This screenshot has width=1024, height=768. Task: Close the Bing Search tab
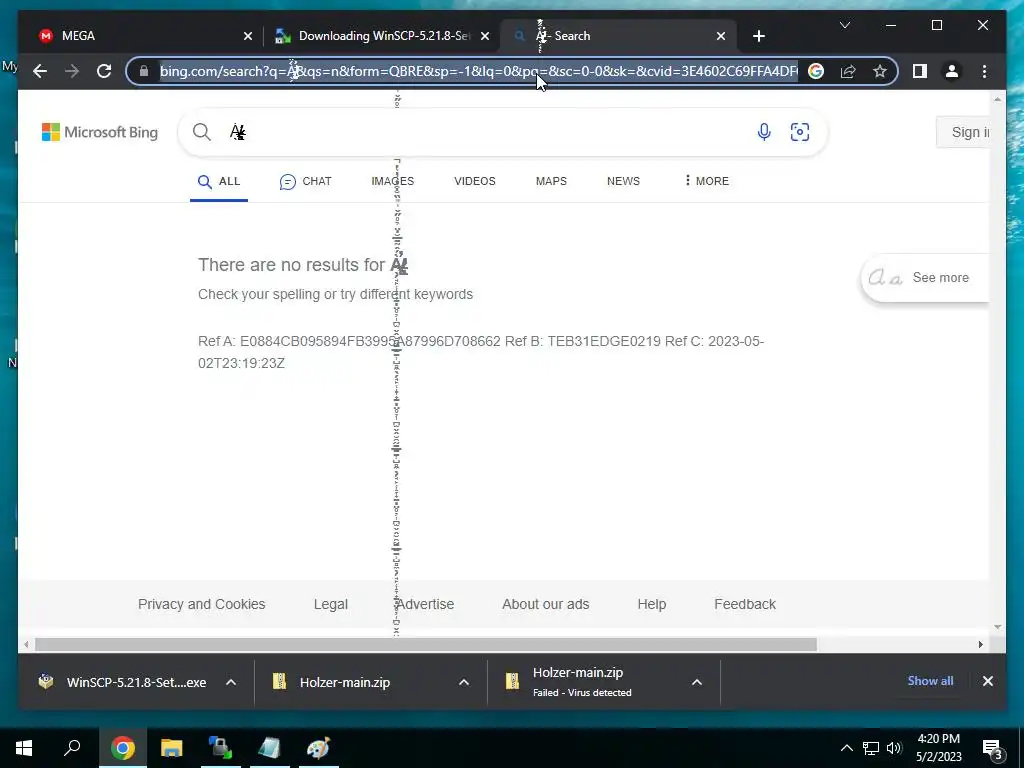click(x=720, y=36)
